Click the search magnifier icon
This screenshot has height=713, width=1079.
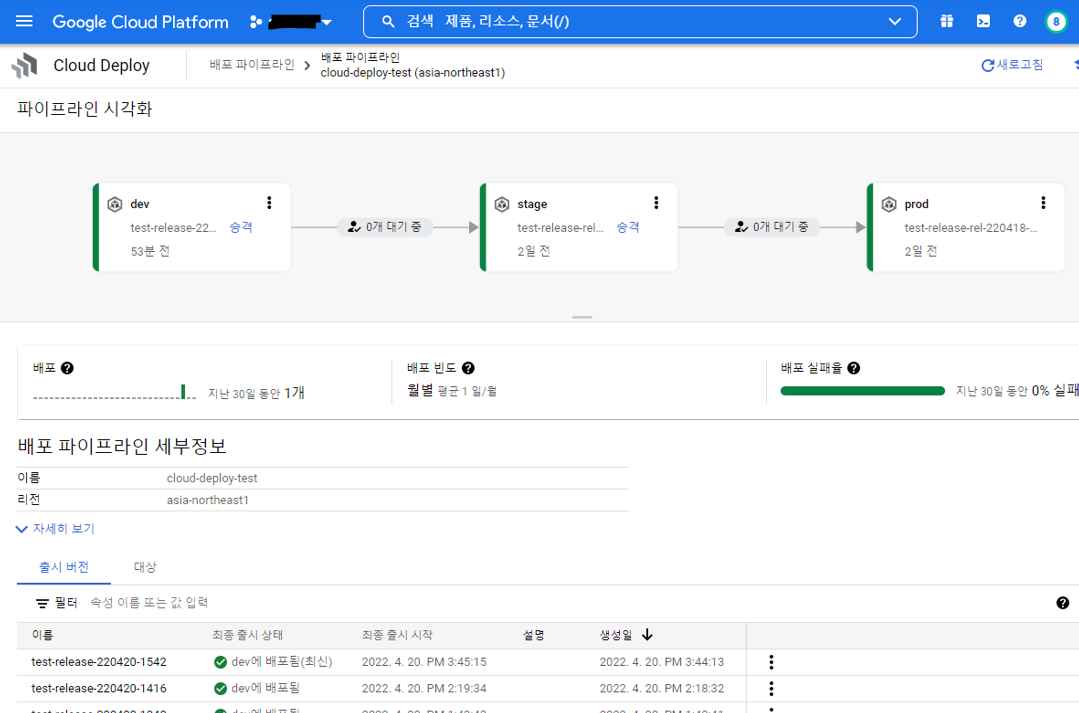(388, 21)
